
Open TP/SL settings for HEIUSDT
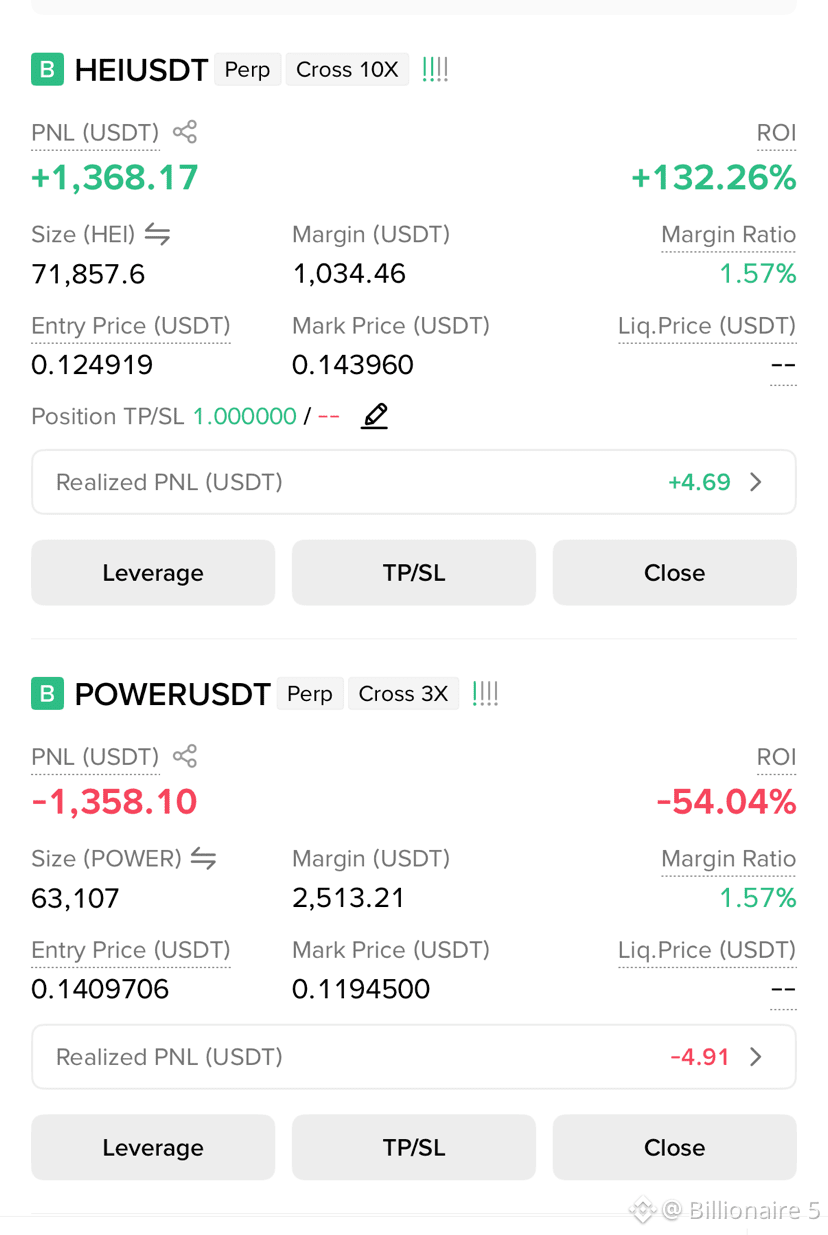414,573
